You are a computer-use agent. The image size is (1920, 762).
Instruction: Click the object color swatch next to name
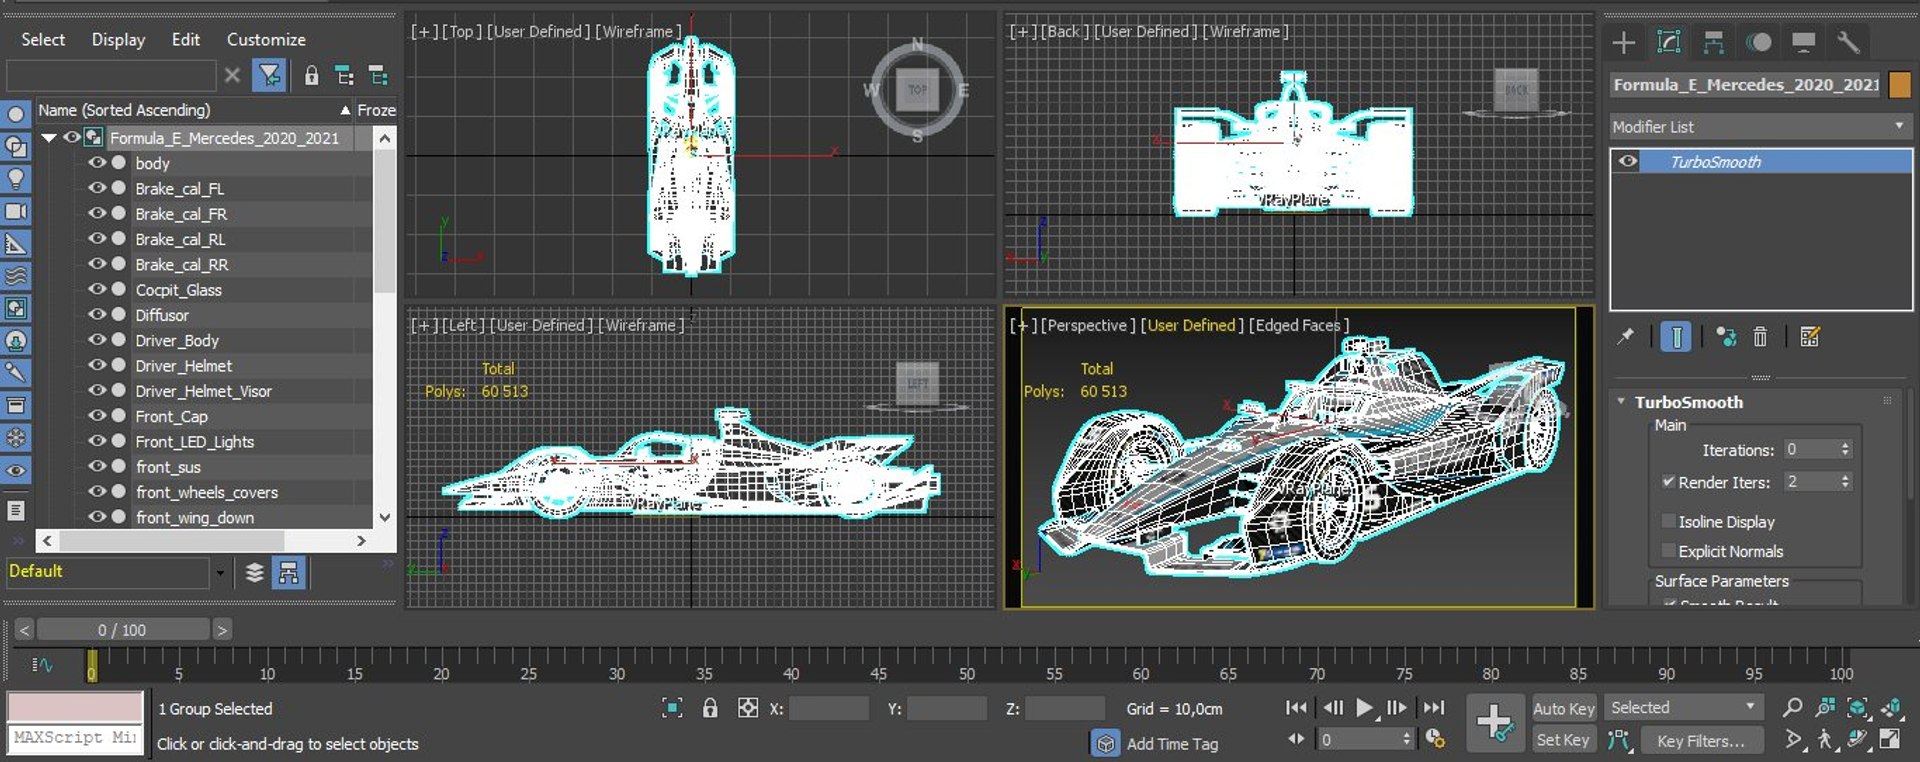(x=1899, y=85)
